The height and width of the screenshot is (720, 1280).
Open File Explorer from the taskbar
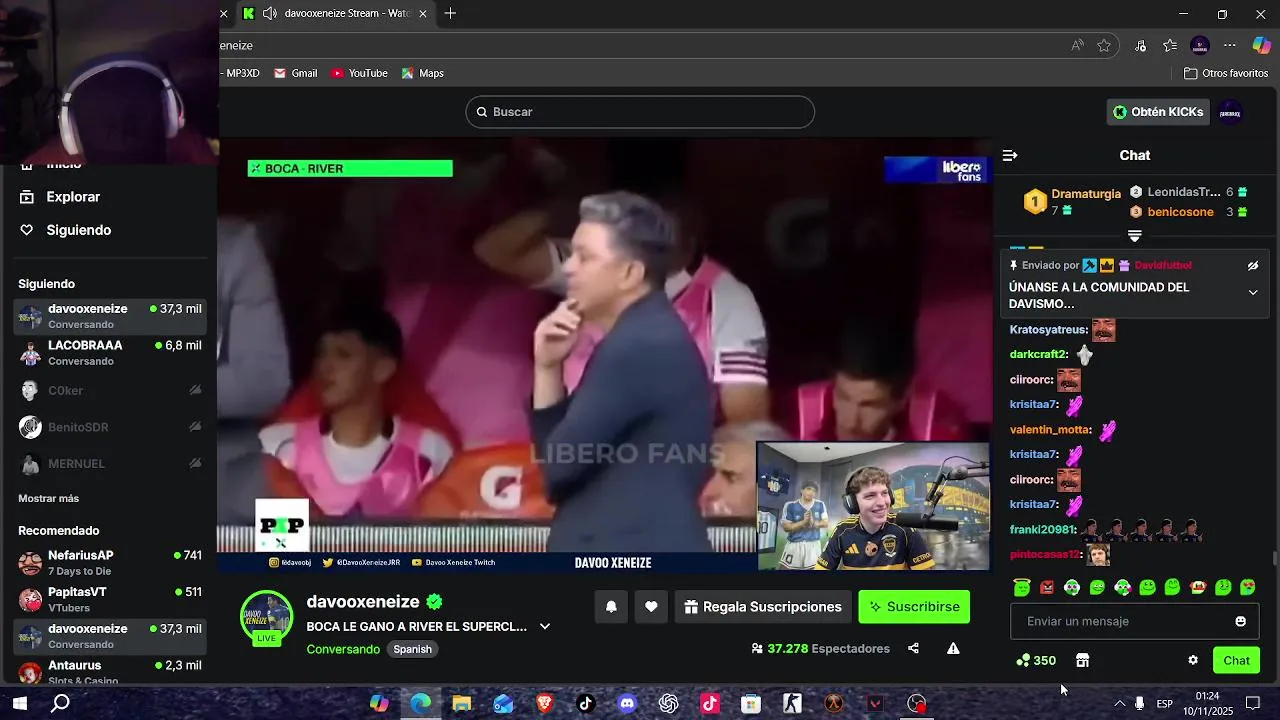point(461,704)
